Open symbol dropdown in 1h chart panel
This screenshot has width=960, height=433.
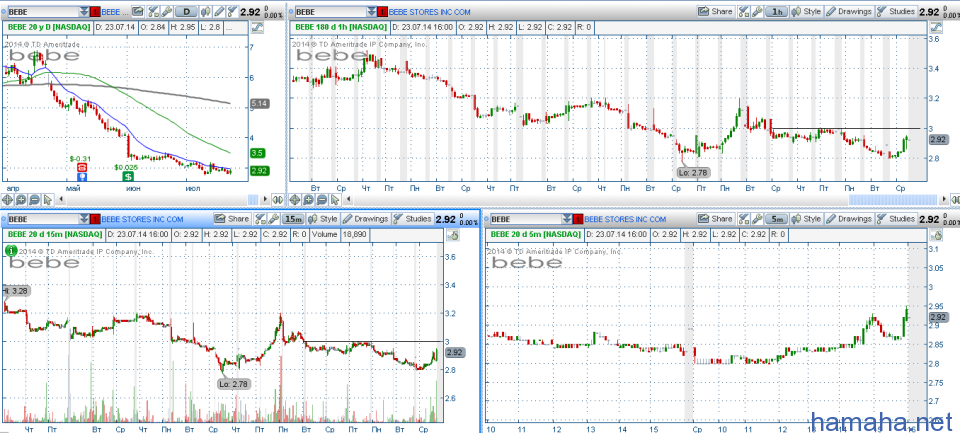pos(372,12)
